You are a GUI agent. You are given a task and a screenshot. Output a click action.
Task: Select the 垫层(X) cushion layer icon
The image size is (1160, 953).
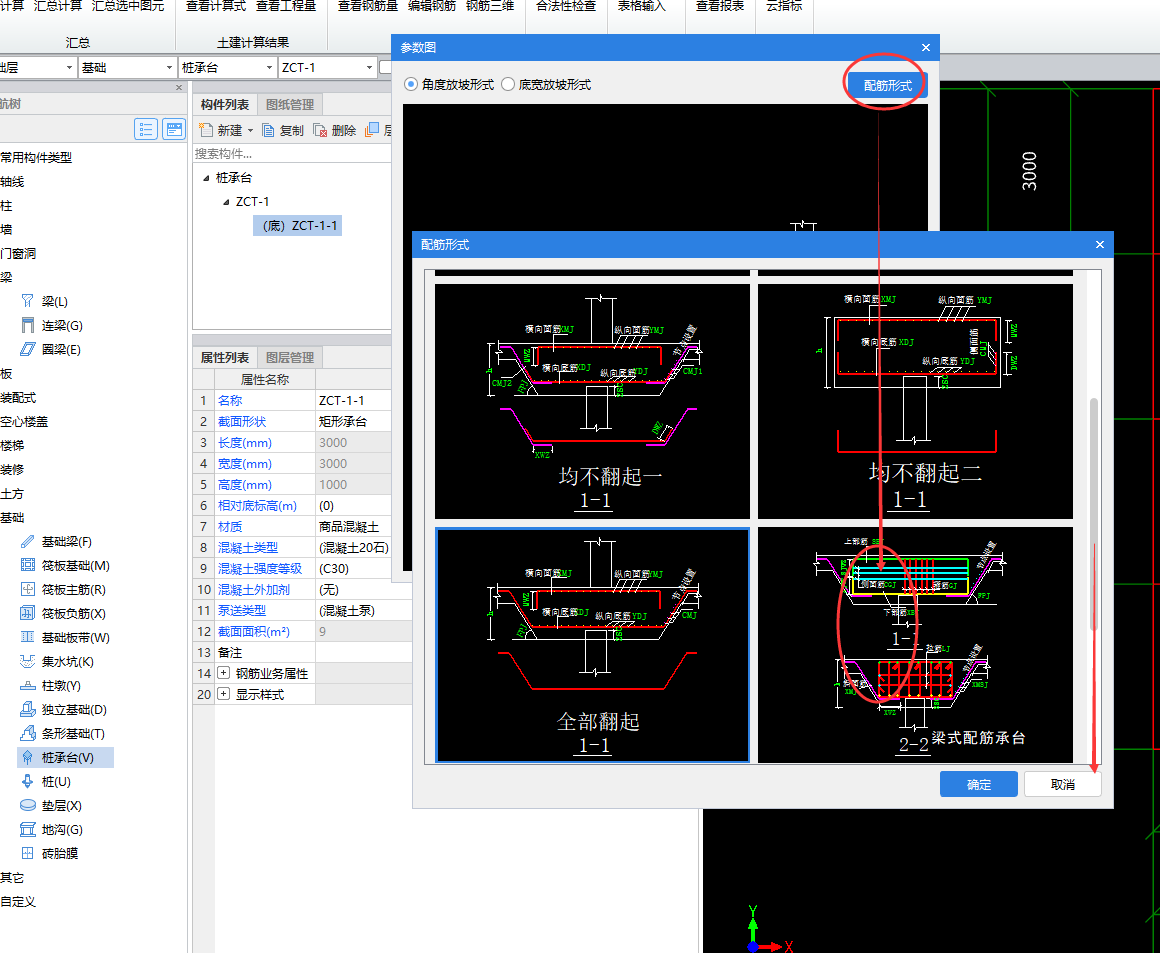tap(27, 805)
